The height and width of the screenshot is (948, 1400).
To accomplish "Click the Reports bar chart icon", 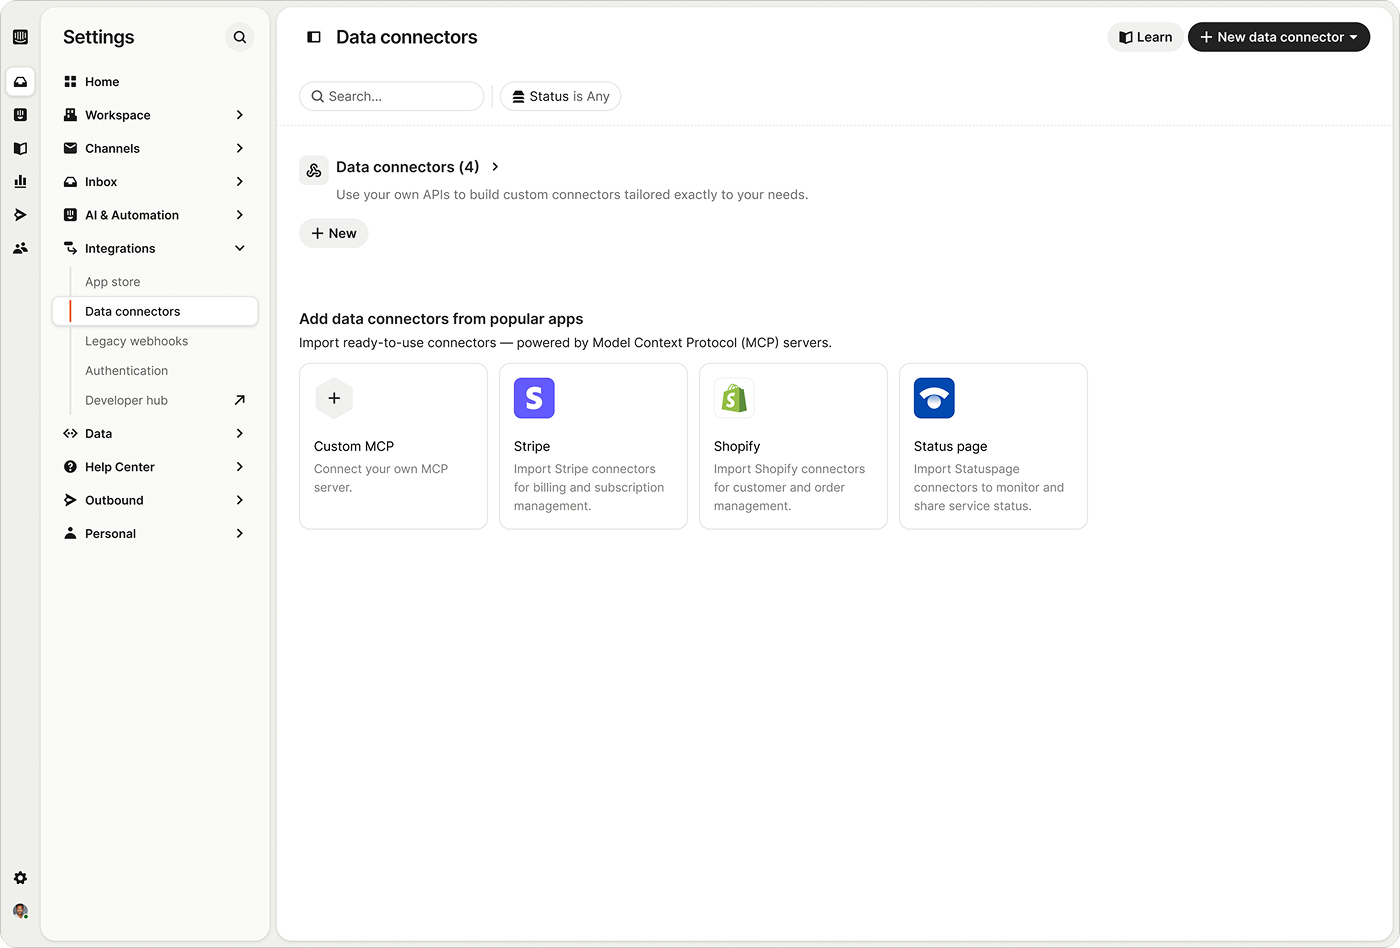I will coord(20,181).
